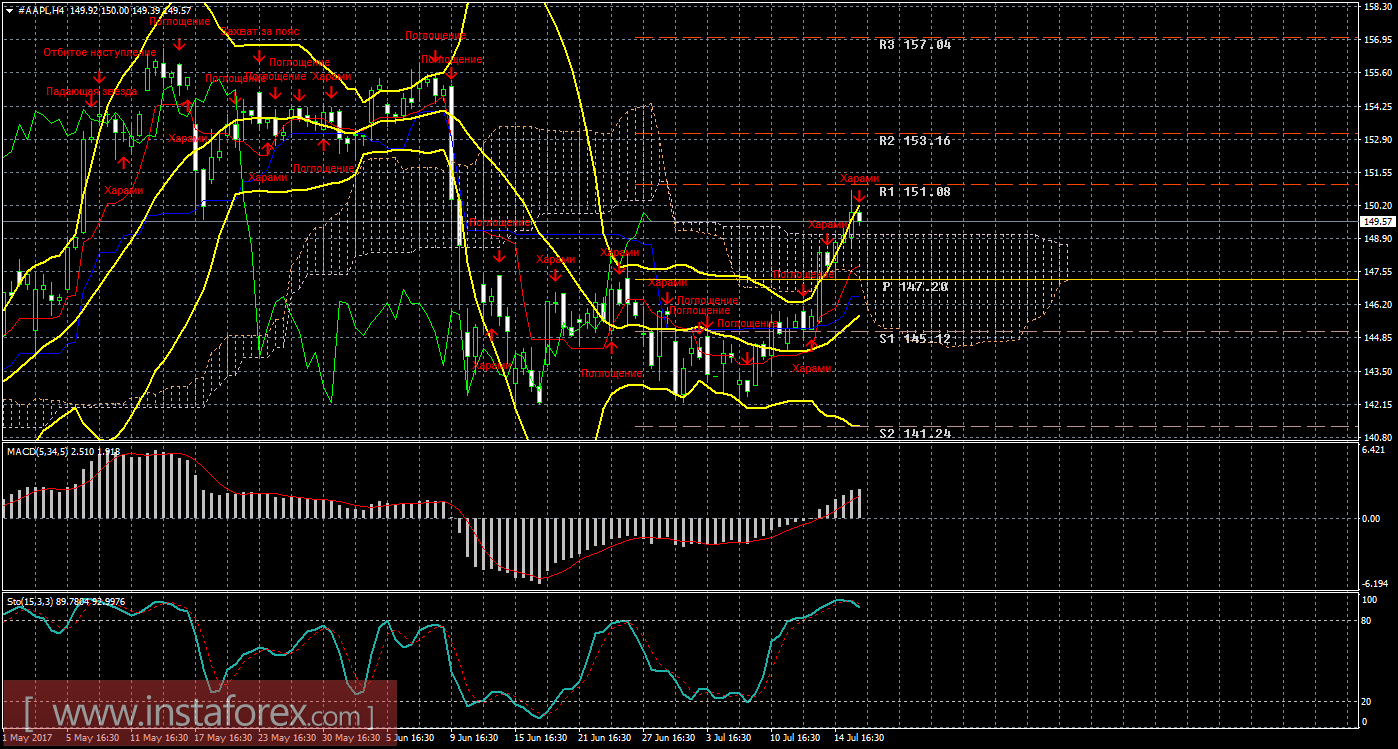
Task: Click the R3 157.04 resistance label
Action: 914,45
